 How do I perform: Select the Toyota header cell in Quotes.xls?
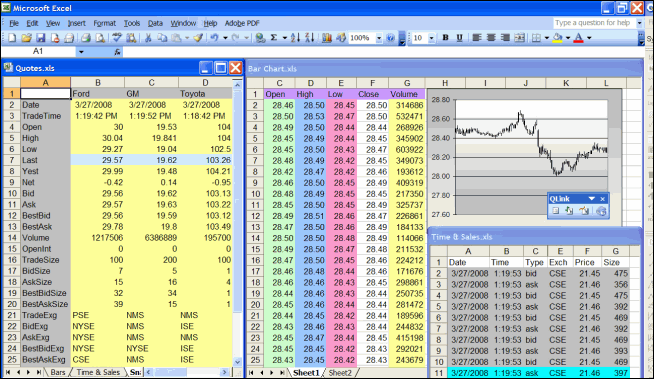(205, 94)
